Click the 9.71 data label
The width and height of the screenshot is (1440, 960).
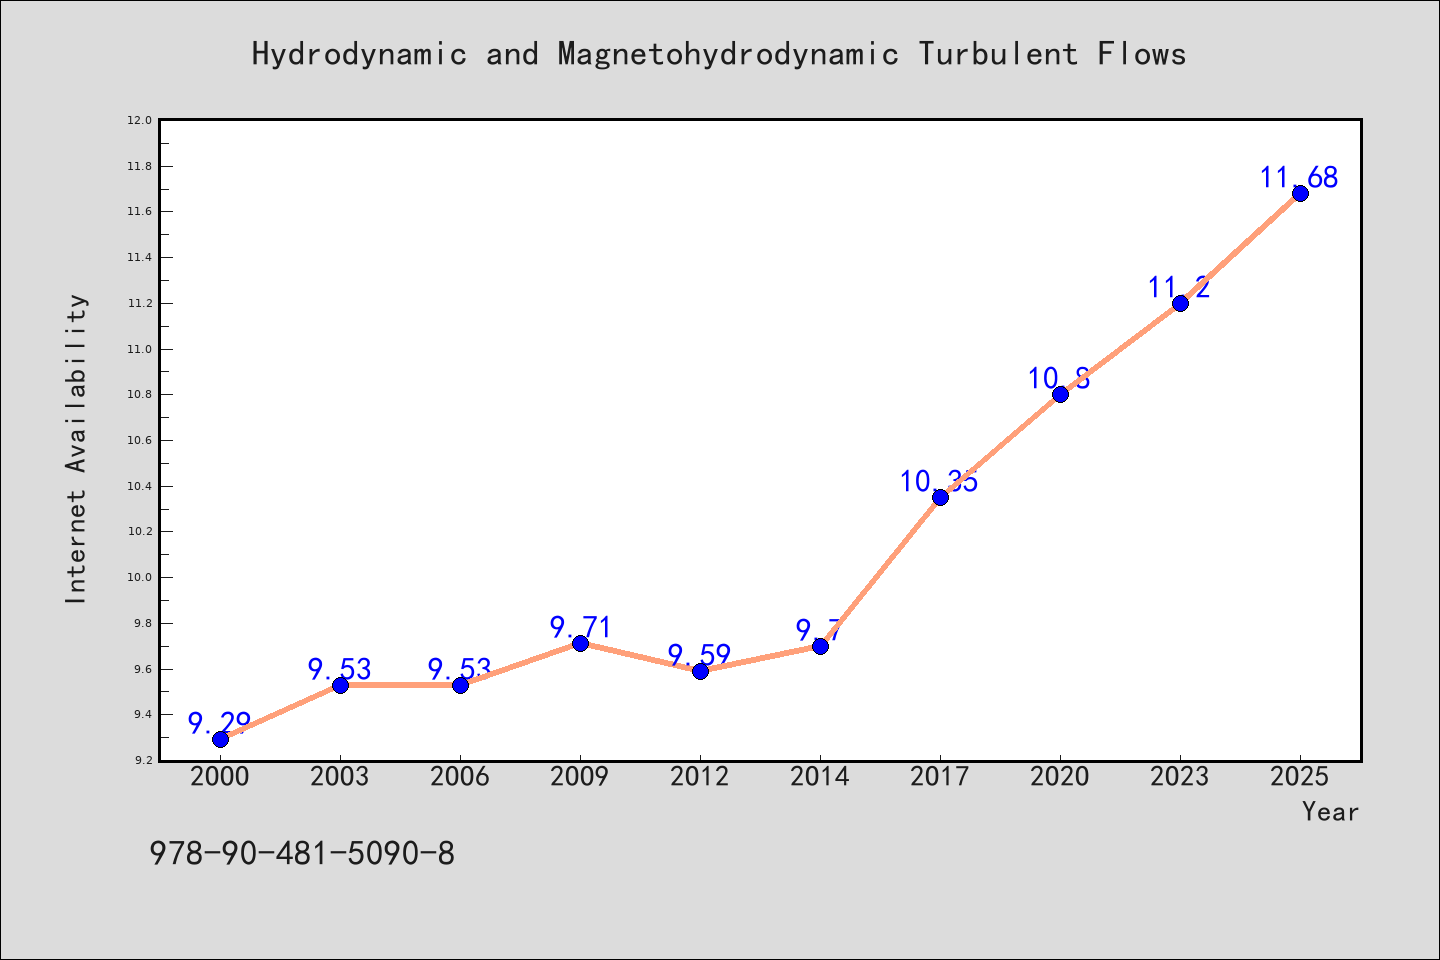[x=580, y=627]
